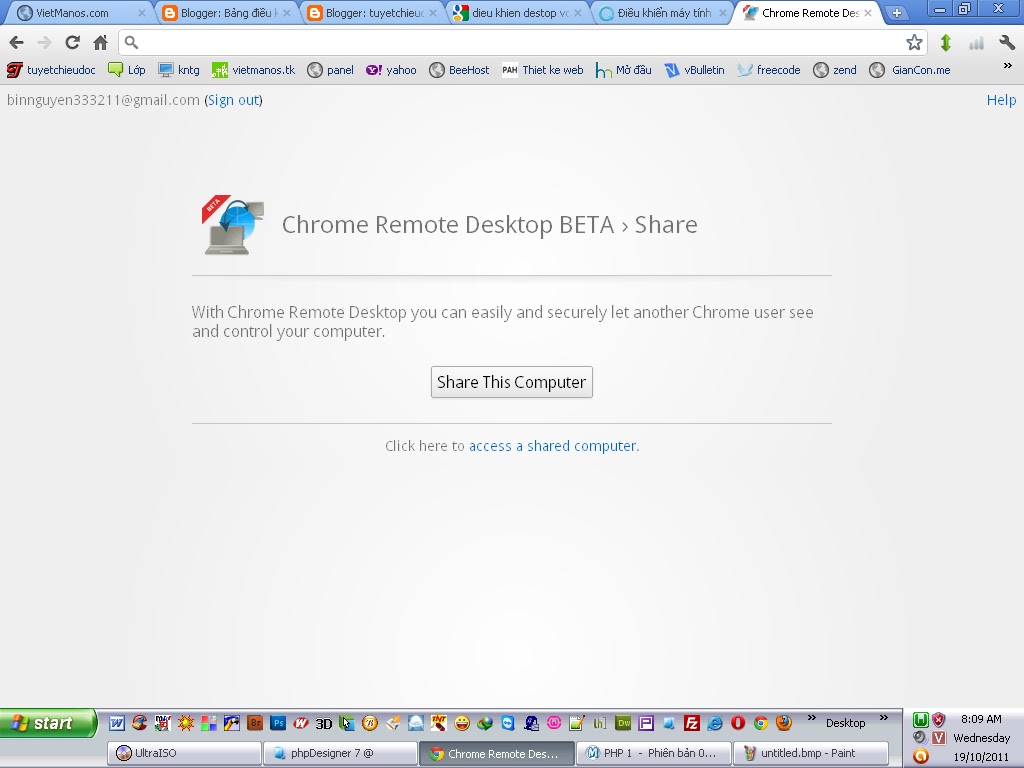
Task: Launch FileZilla from quick launch
Action: click(x=692, y=723)
